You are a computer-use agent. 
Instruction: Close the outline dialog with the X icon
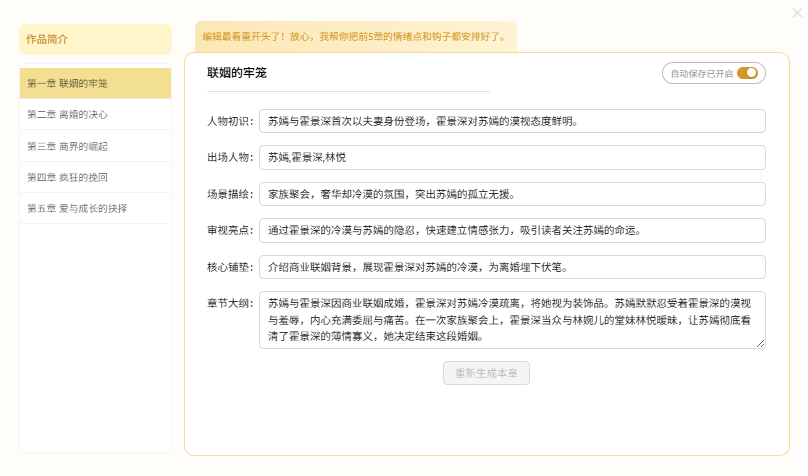pos(797,13)
